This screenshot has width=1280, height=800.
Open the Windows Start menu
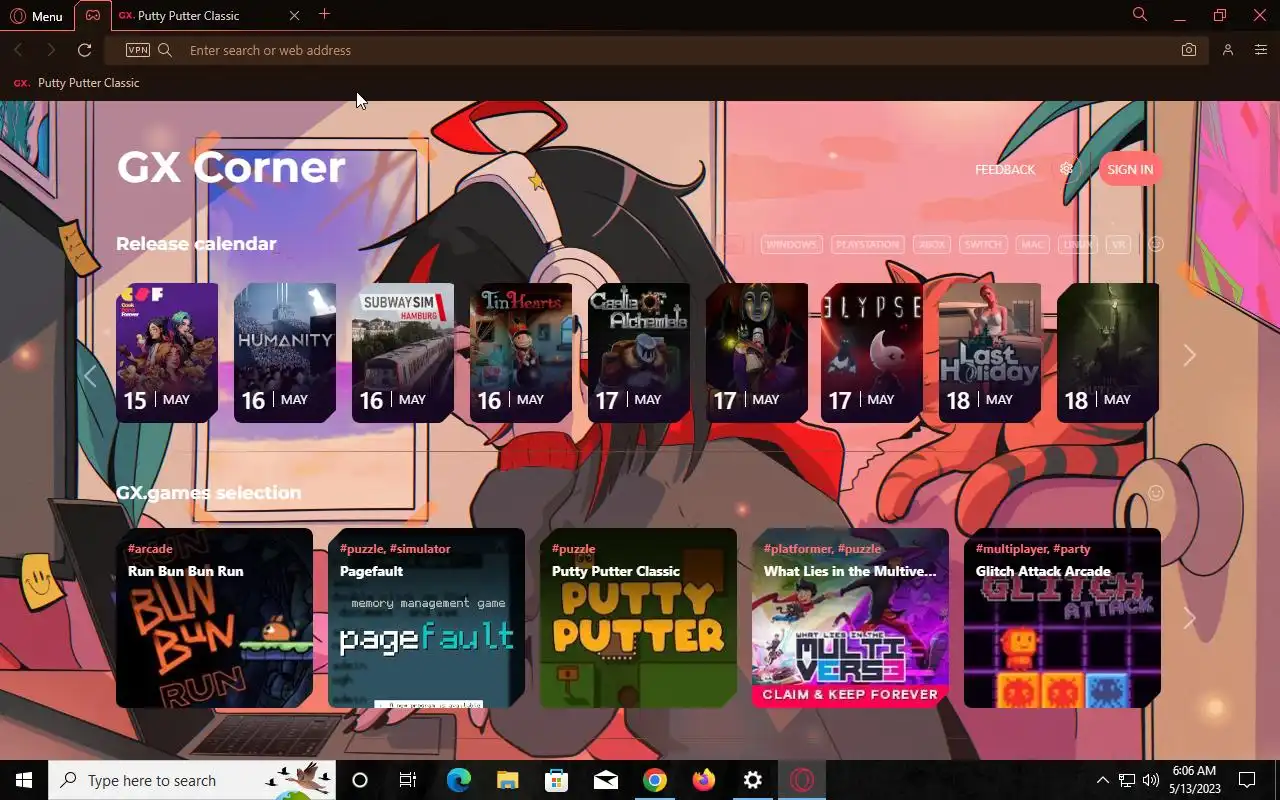[x=24, y=780]
